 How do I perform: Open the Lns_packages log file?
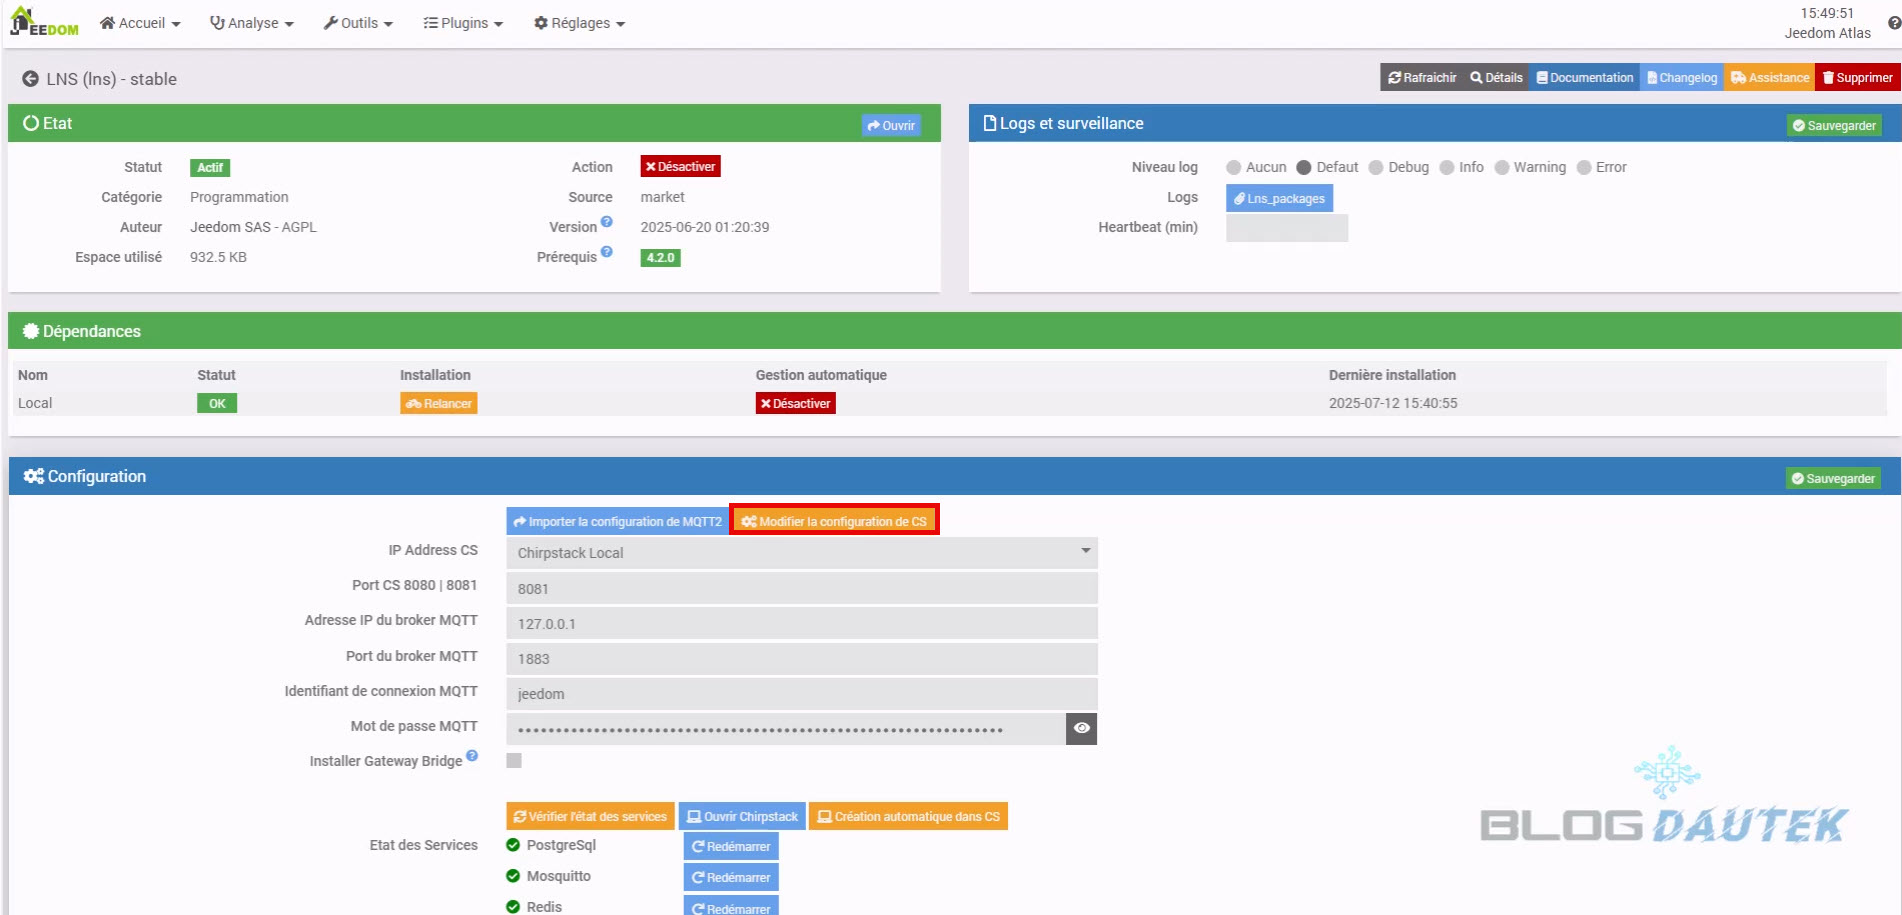(x=1279, y=198)
